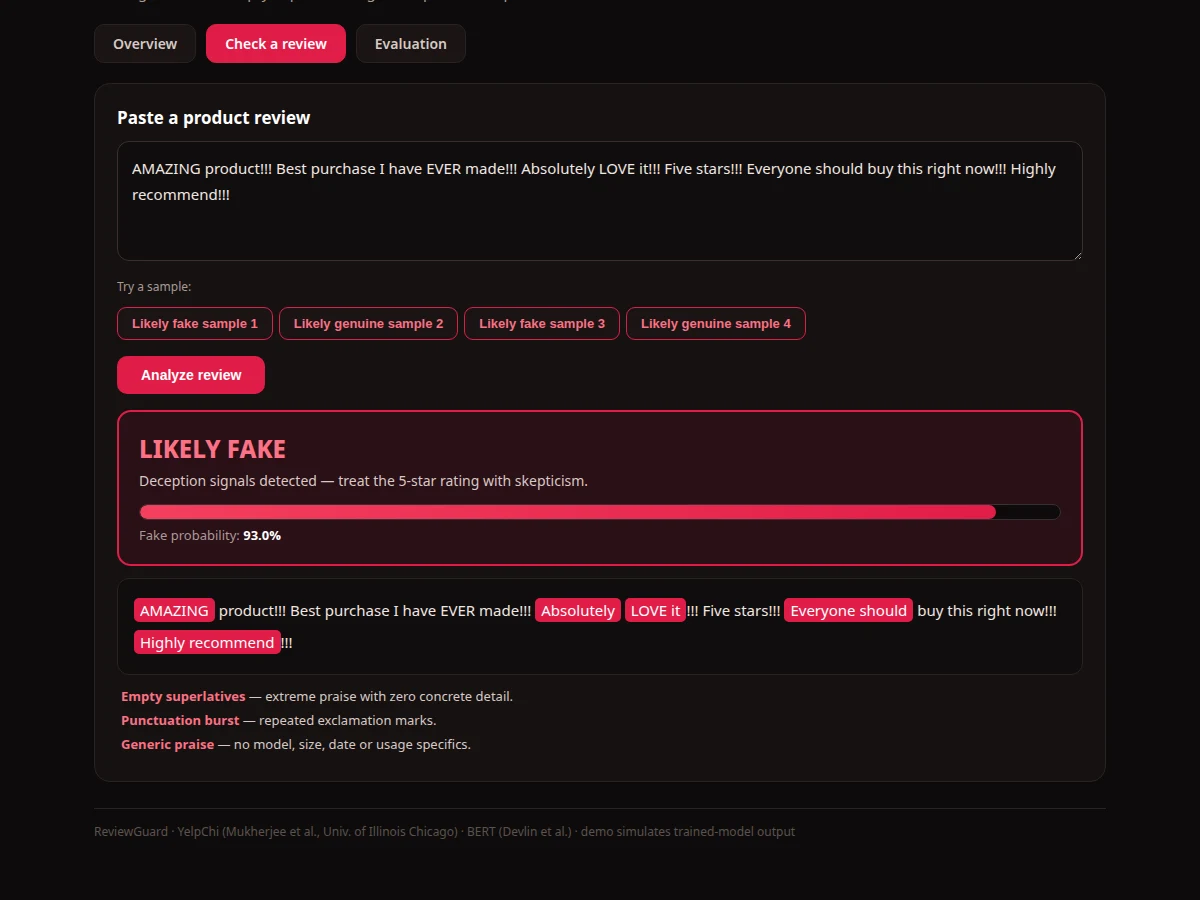Load Likely genuine sample 2
Image resolution: width=1200 pixels, height=900 pixels.
point(368,323)
